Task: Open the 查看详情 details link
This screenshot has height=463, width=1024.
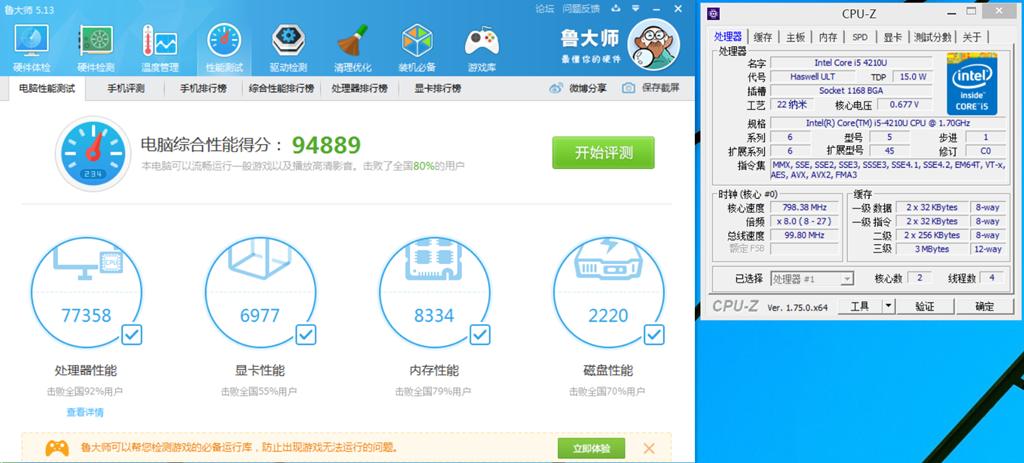Action: (x=85, y=412)
